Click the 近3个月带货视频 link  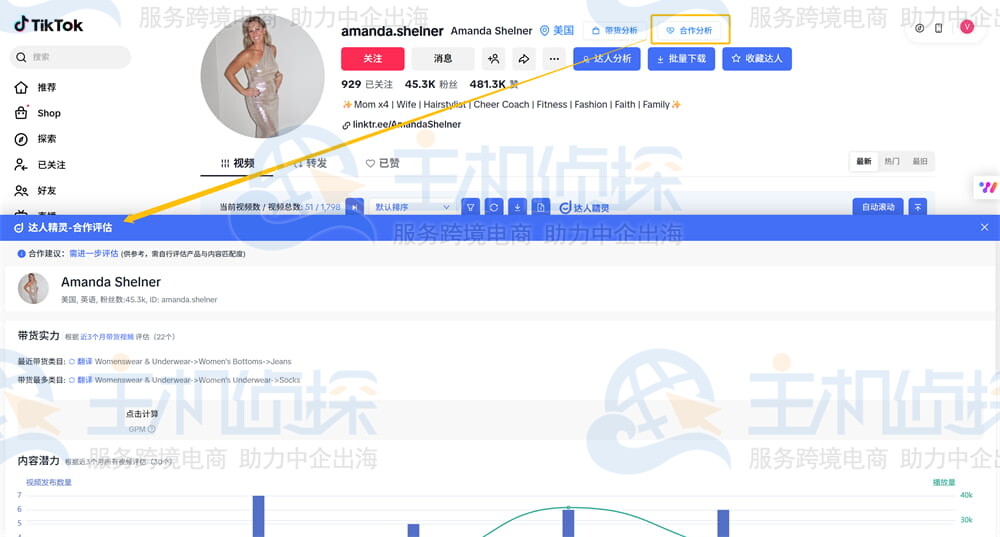point(107,337)
